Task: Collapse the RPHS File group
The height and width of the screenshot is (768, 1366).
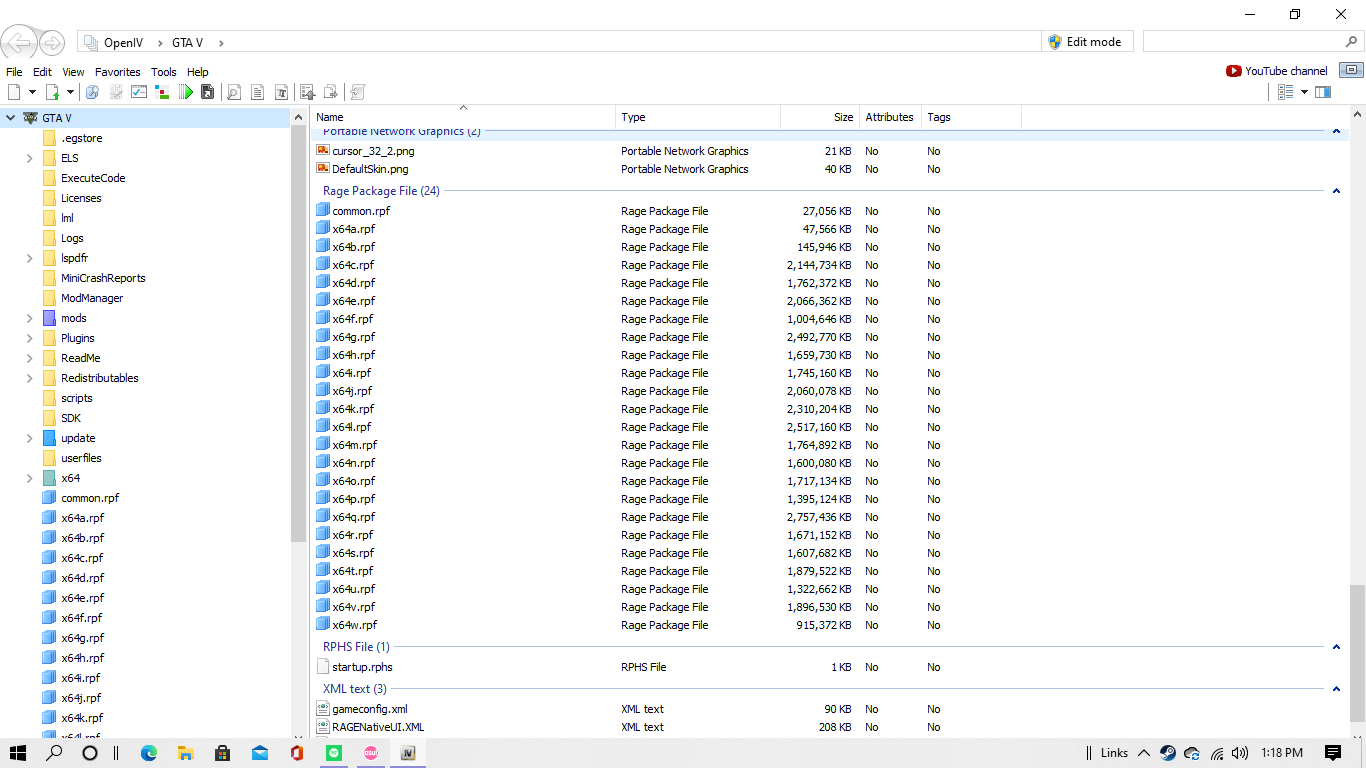Action: [x=1336, y=647]
